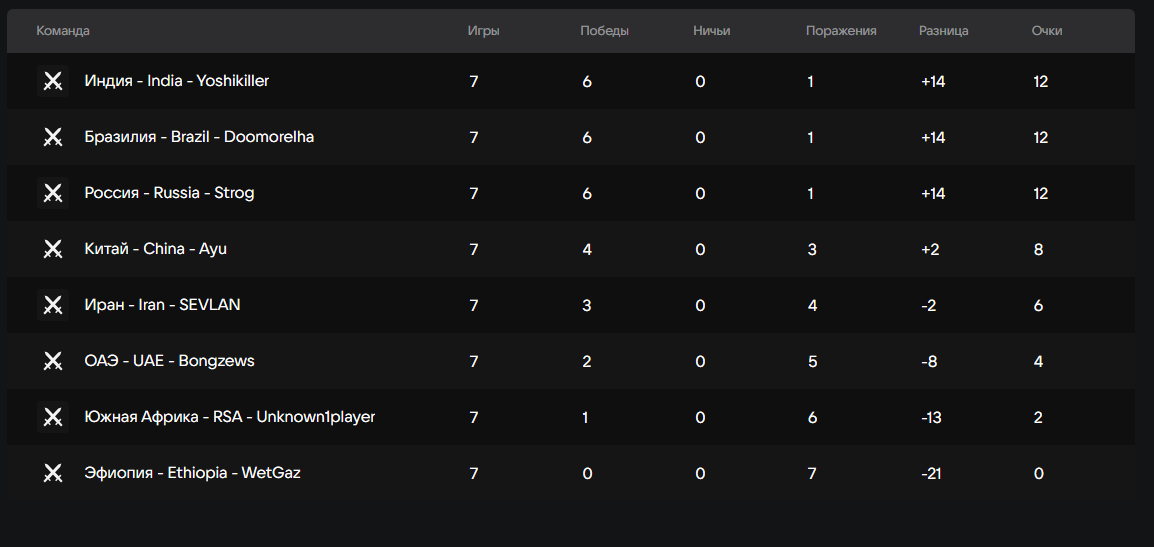Click the crossed swords icon for India team

click(52, 81)
